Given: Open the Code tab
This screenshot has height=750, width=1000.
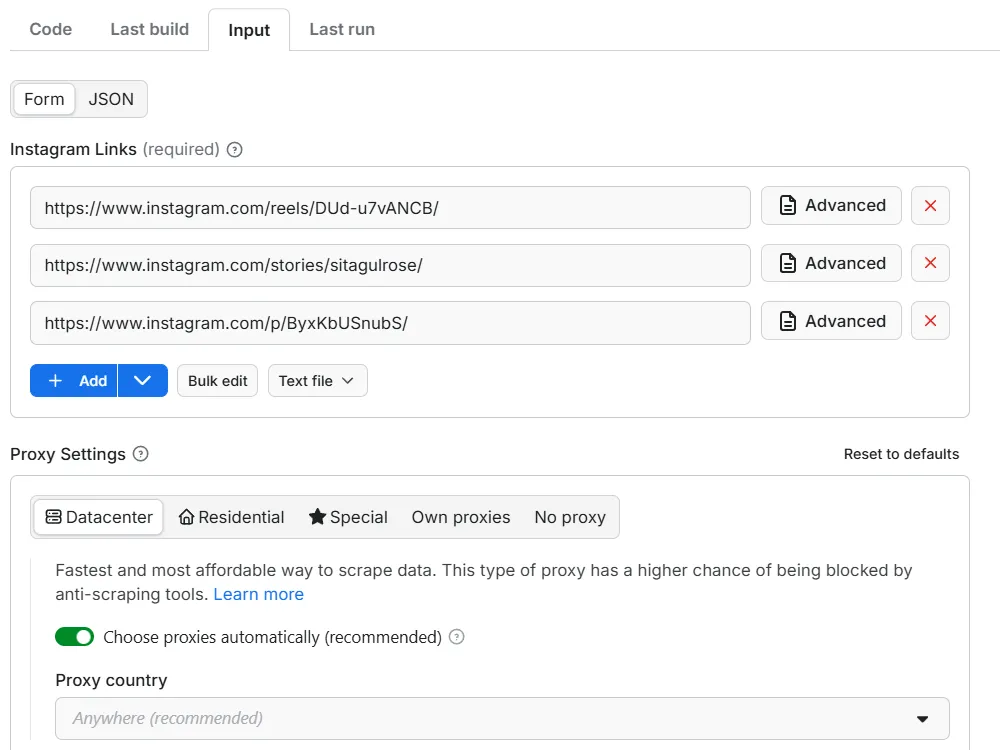Looking at the screenshot, I should [x=51, y=29].
